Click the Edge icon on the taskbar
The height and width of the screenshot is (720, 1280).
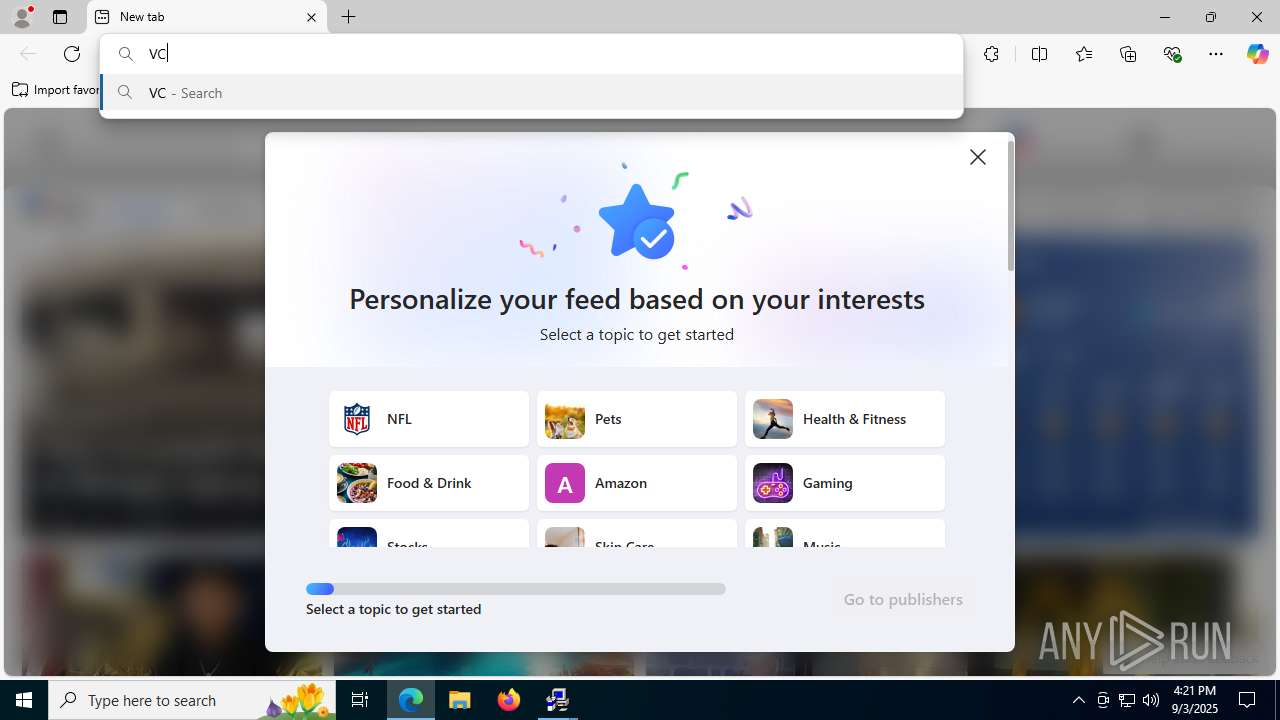pyautogui.click(x=411, y=700)
